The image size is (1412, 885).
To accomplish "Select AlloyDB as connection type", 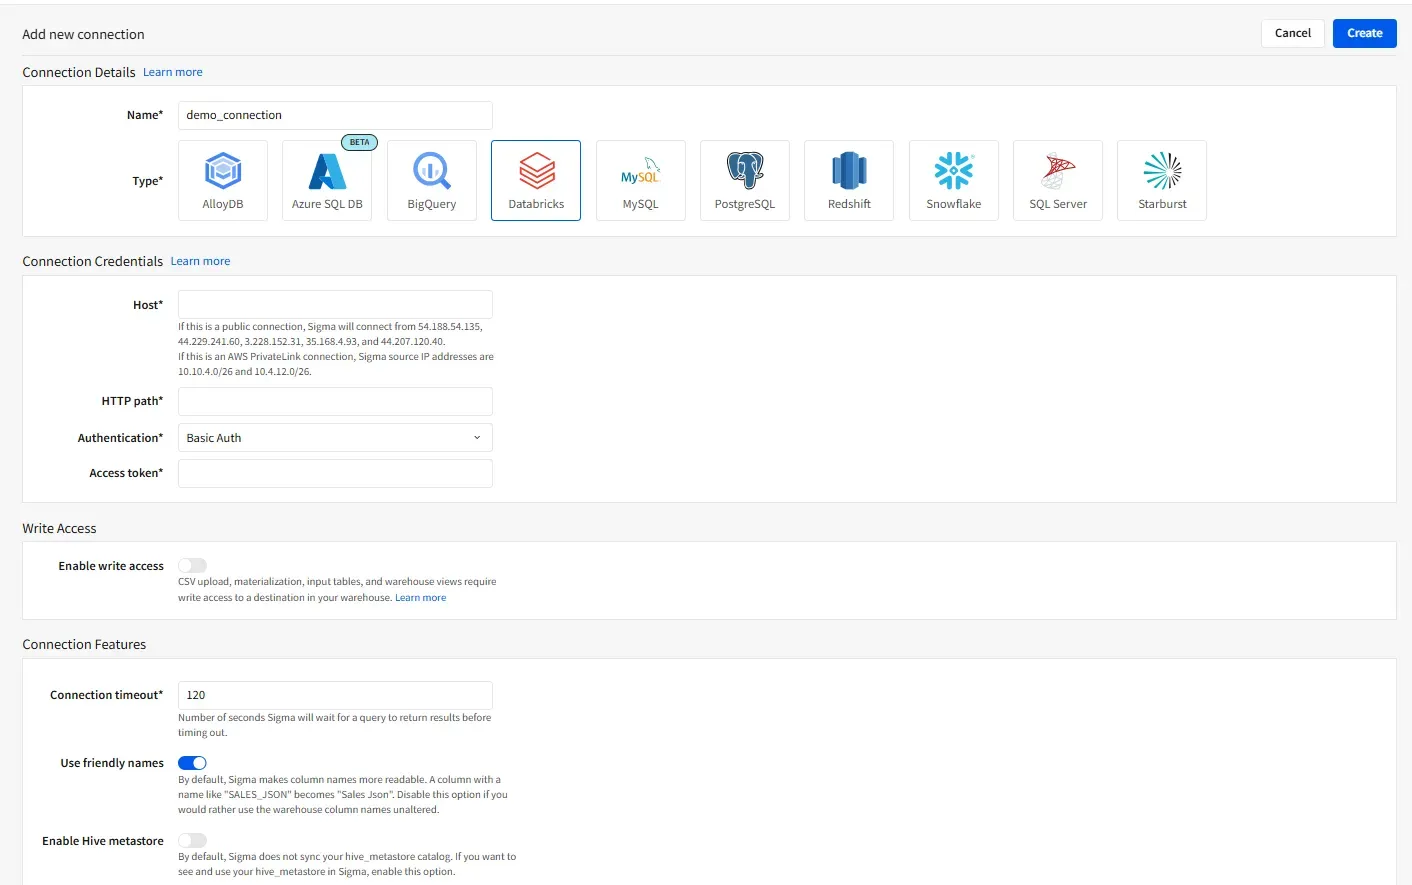I will (x=222, y=180).
